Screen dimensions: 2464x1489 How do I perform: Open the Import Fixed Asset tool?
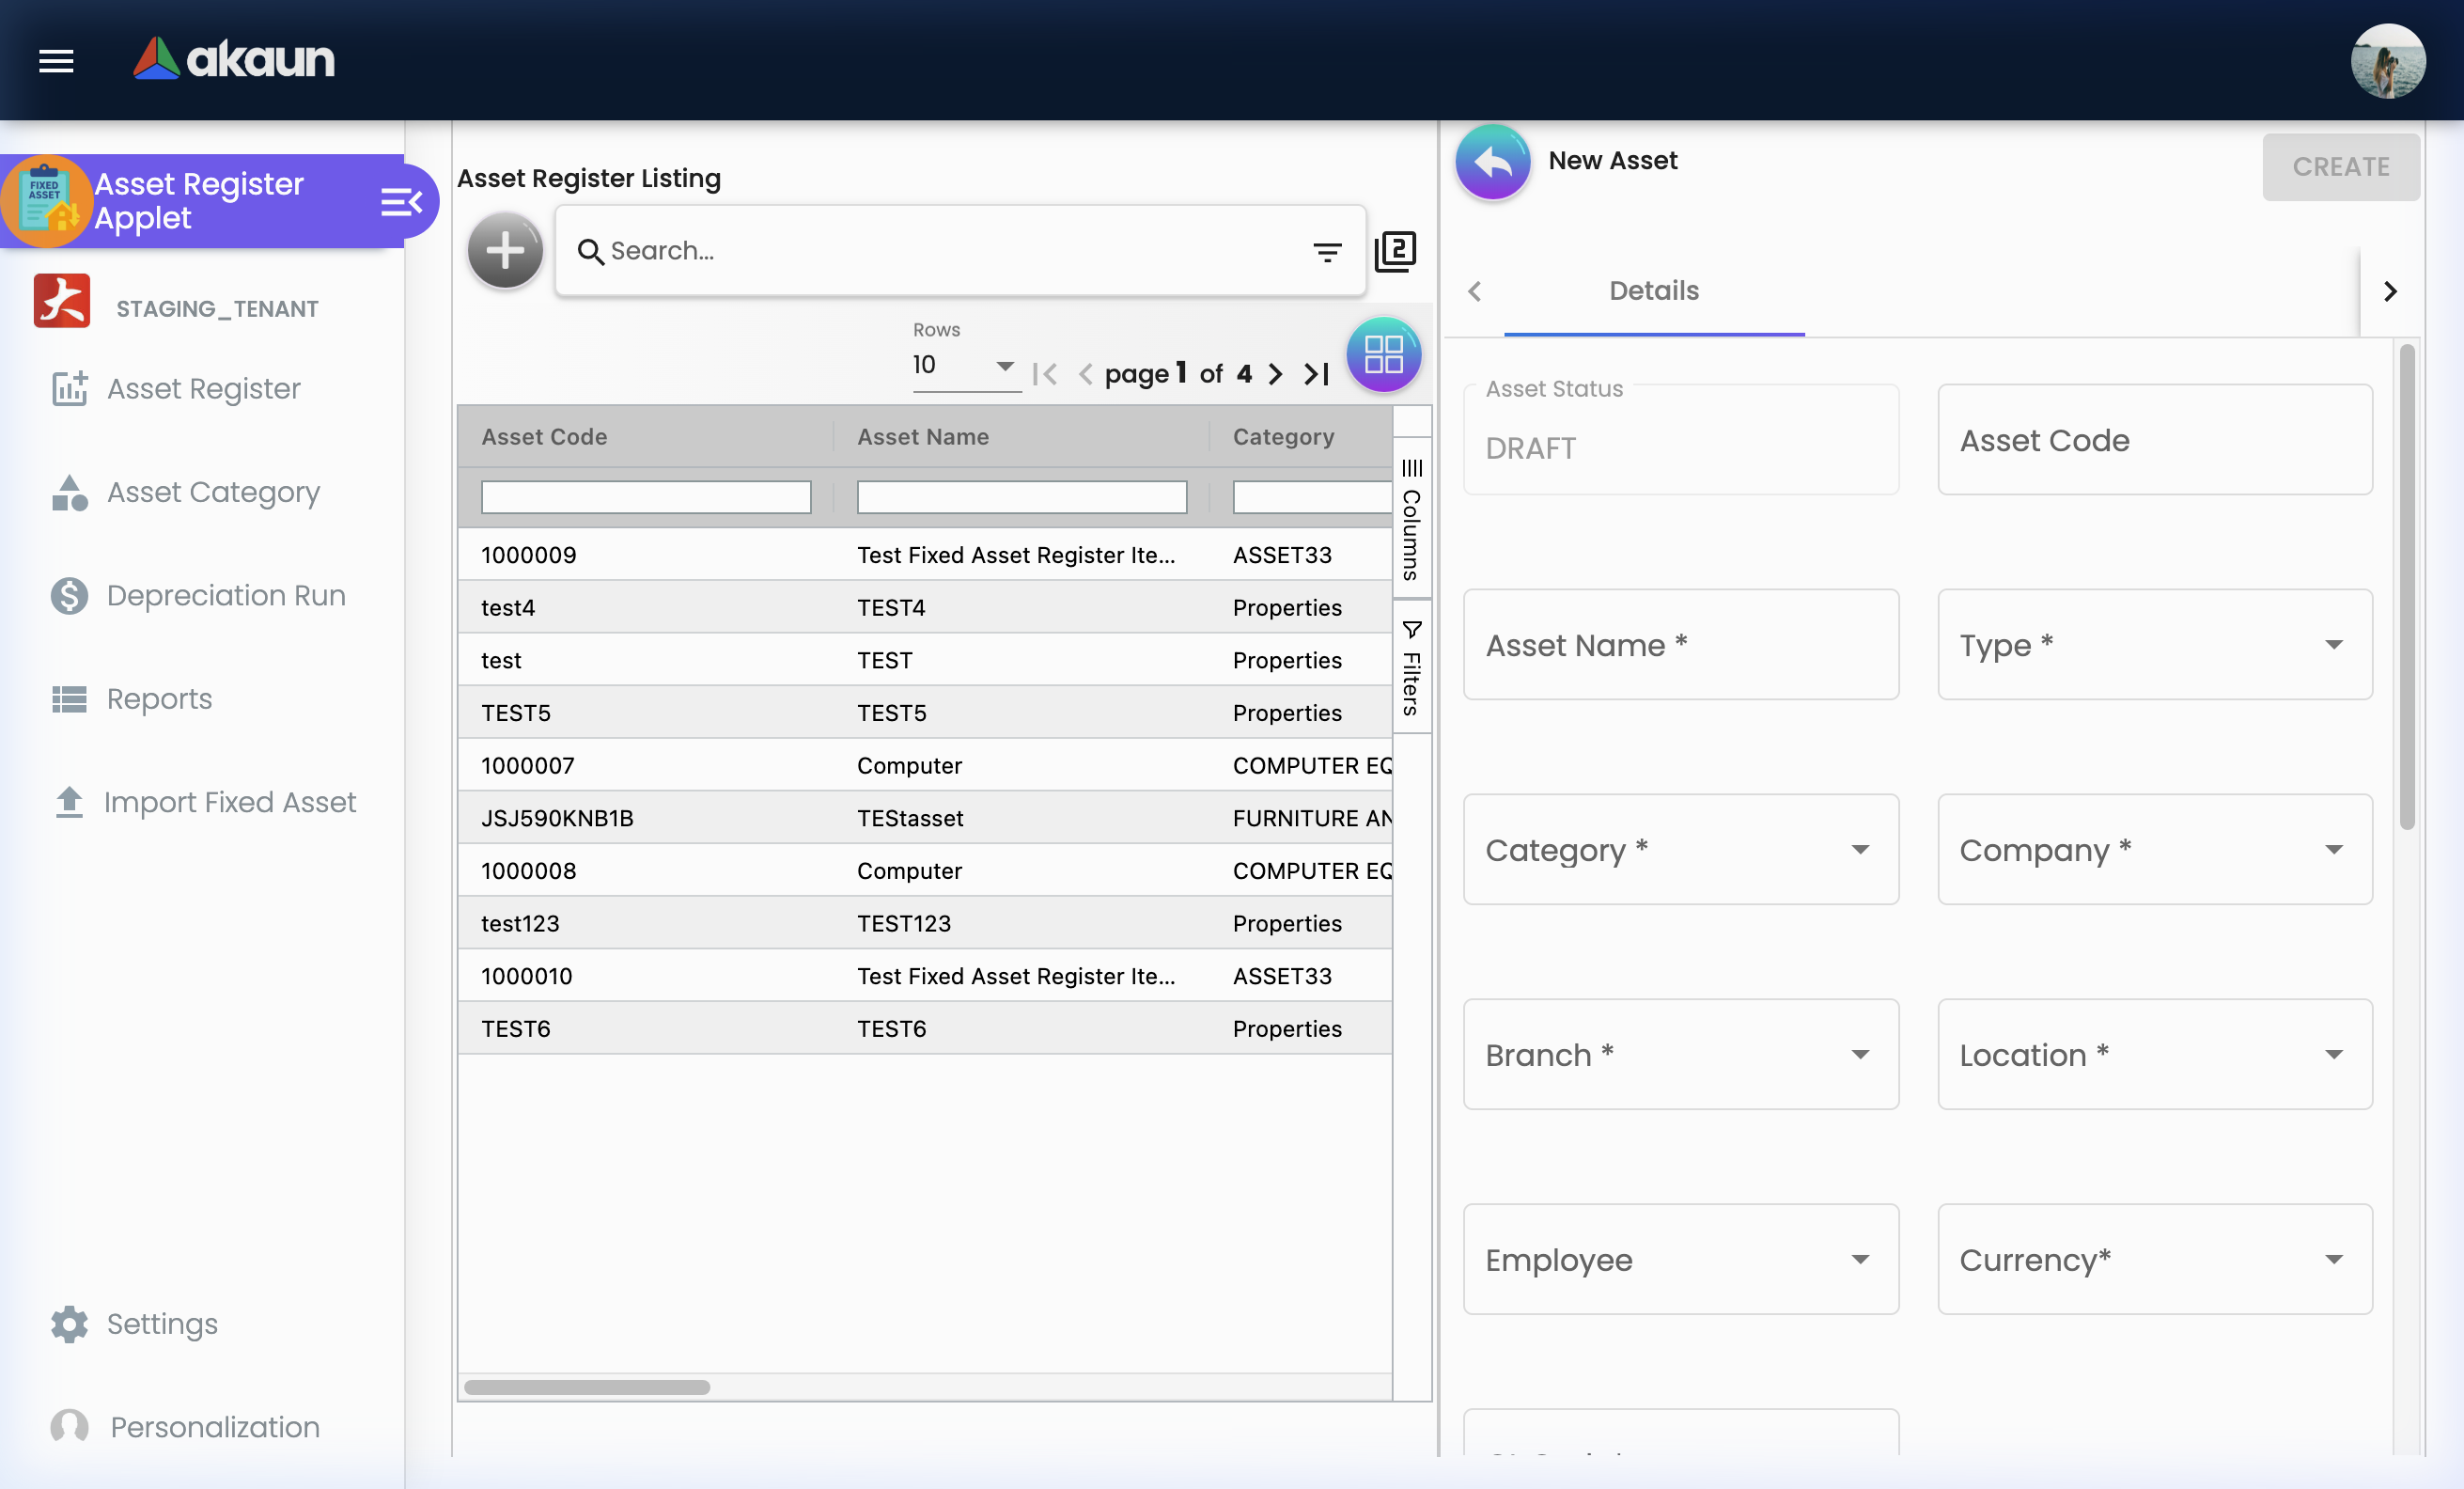click(231, 802)
